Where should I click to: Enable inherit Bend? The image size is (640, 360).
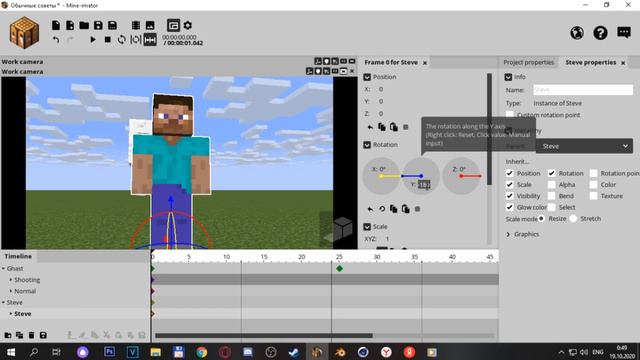(x=551, y=196)
